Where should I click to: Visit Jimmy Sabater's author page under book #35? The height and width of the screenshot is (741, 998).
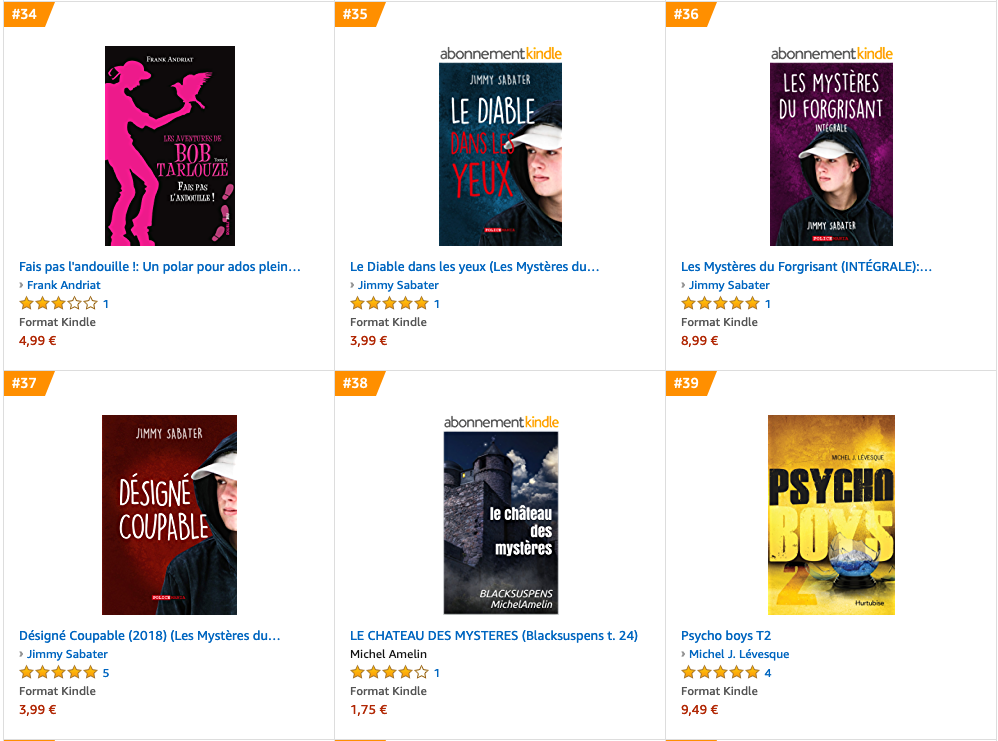(398, 285)
